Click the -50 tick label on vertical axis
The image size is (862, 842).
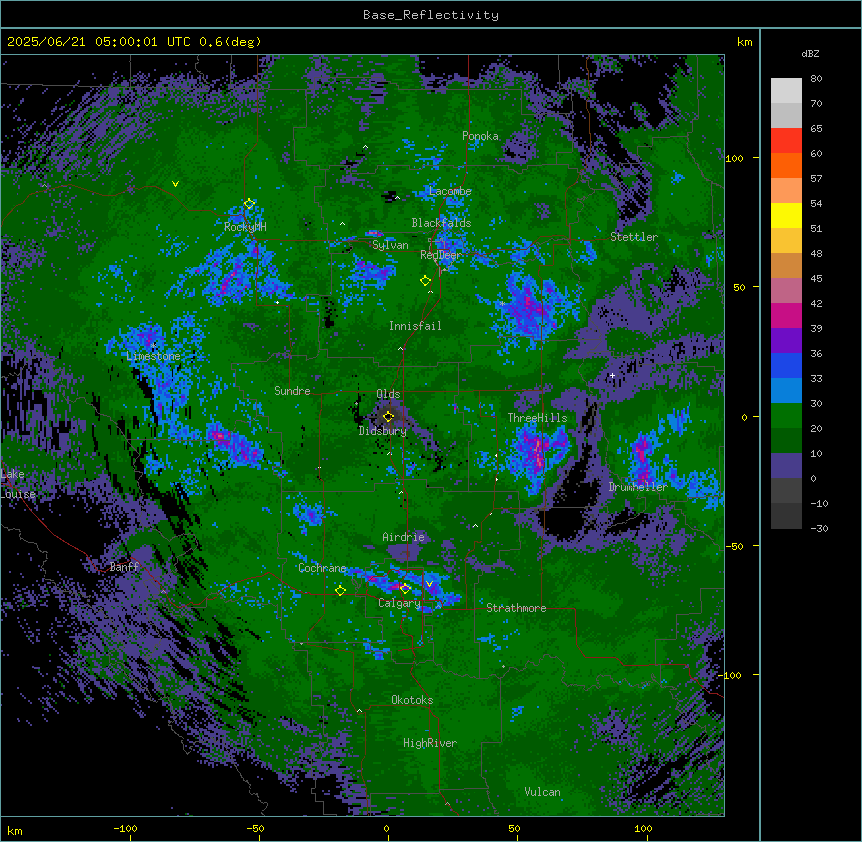734,546
